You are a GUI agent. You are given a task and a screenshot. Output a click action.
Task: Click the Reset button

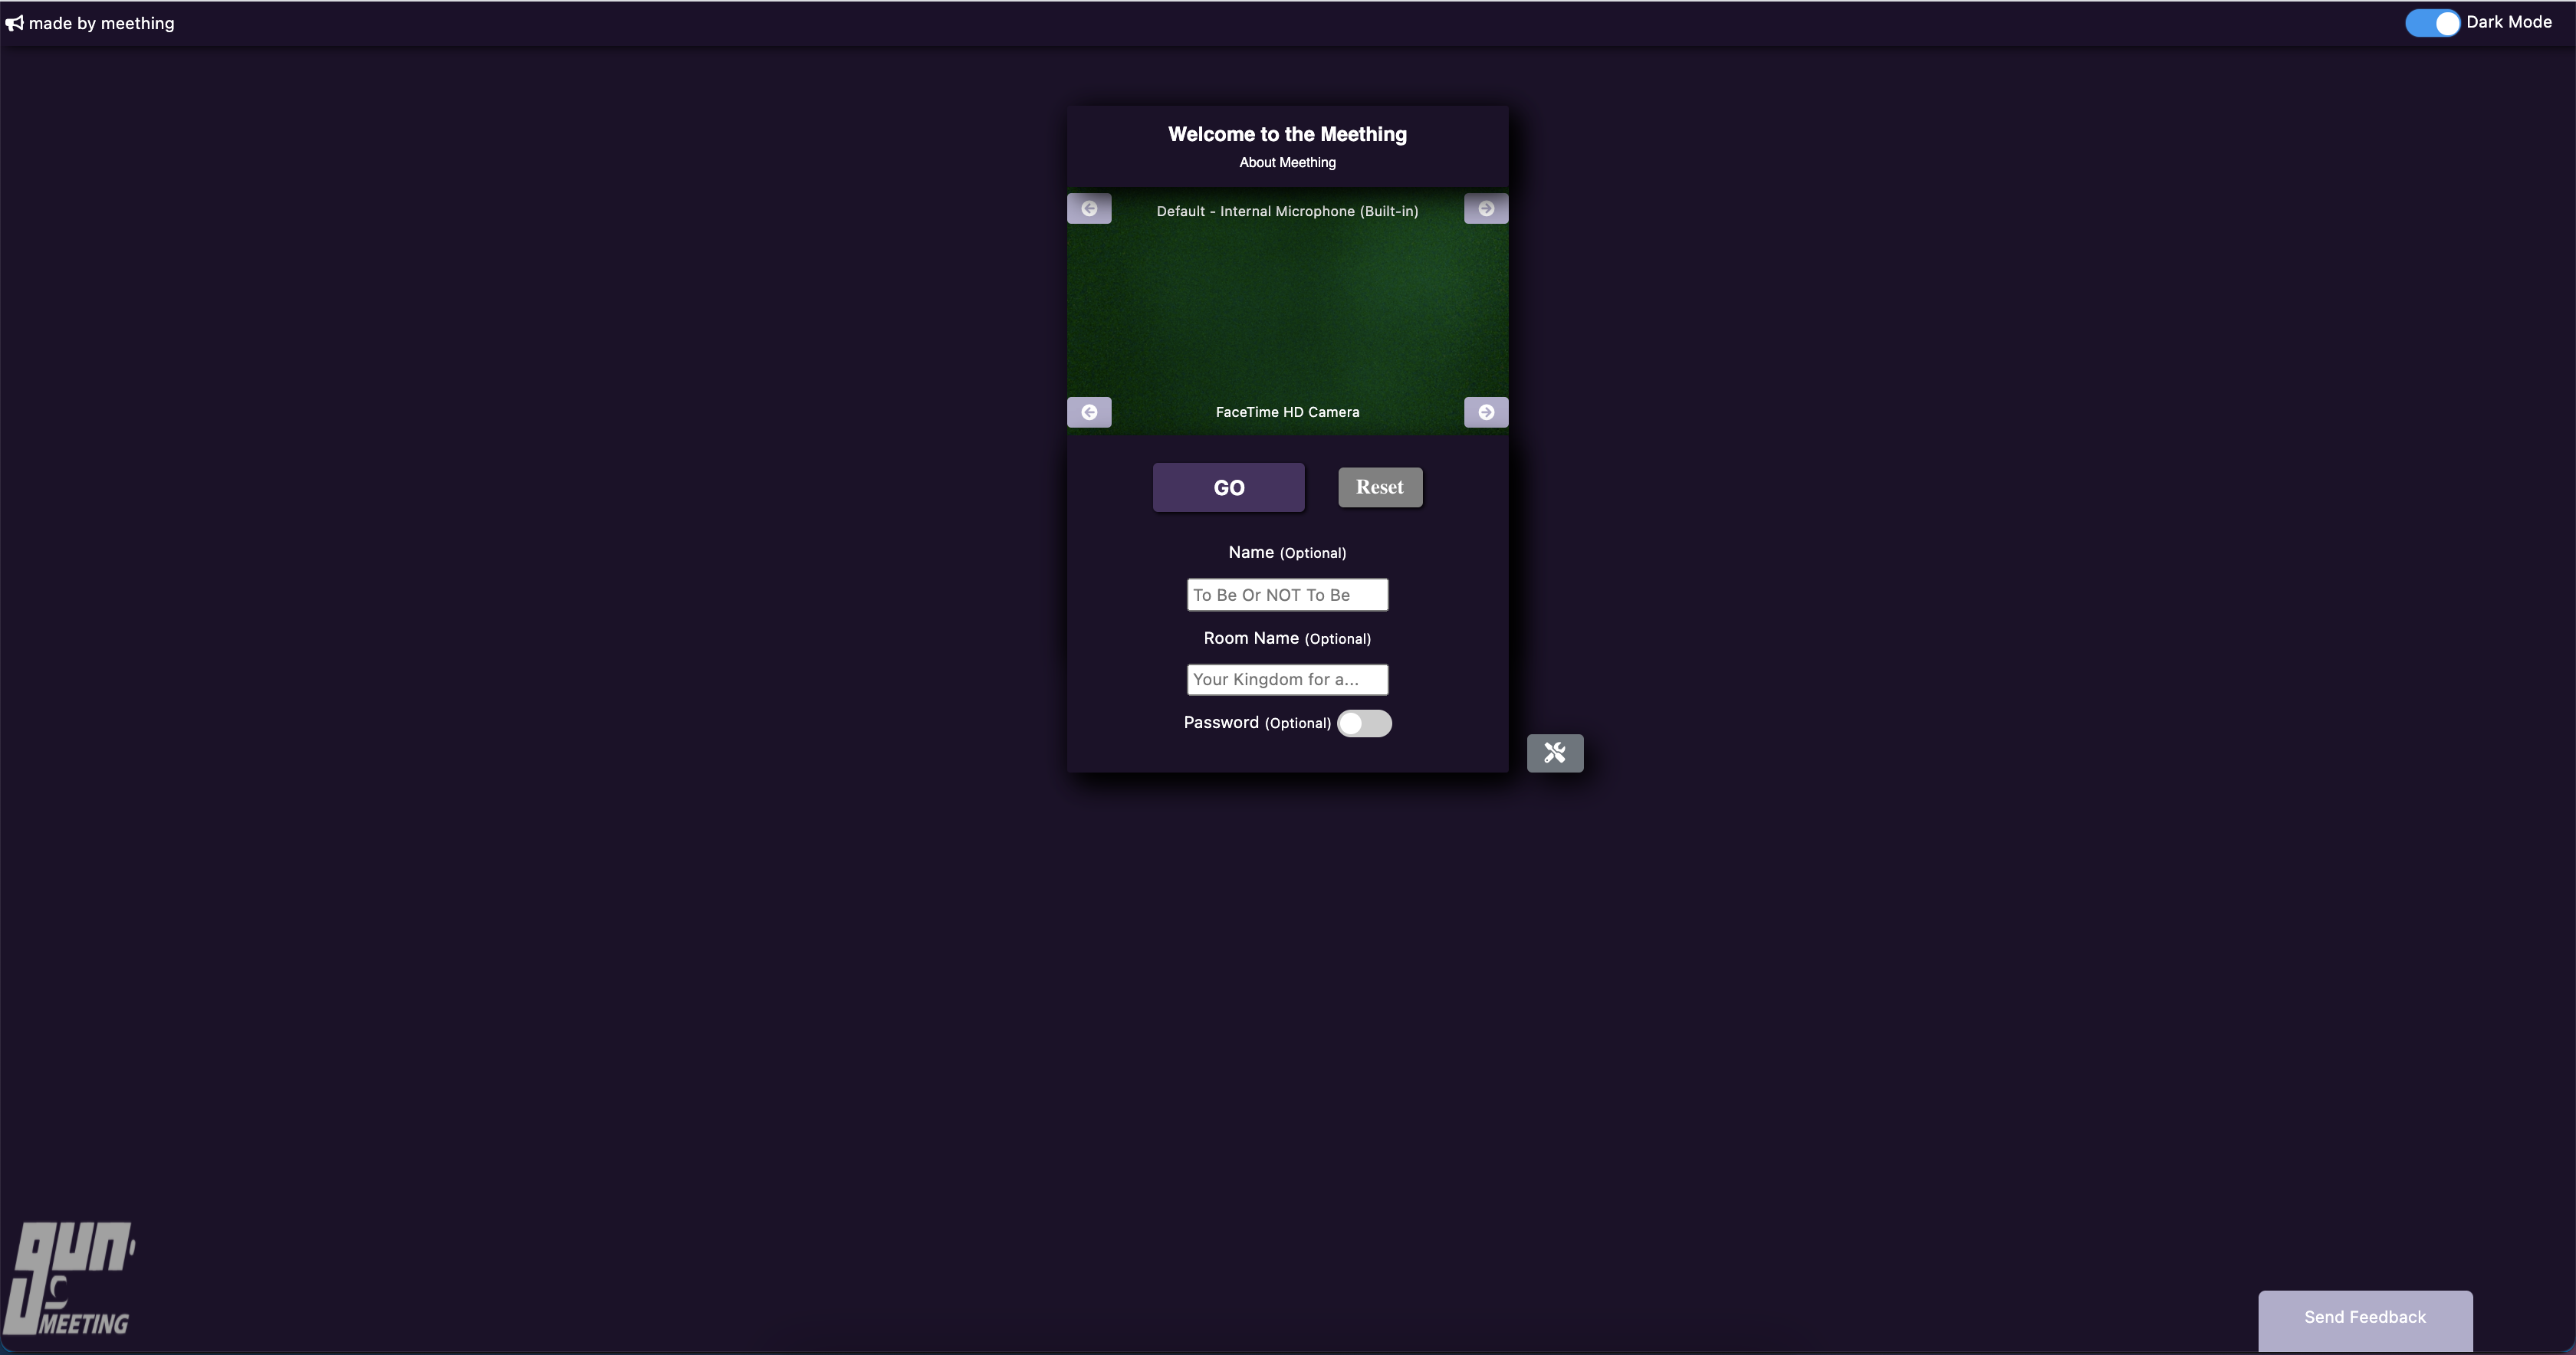click(x=1380, y=487)
